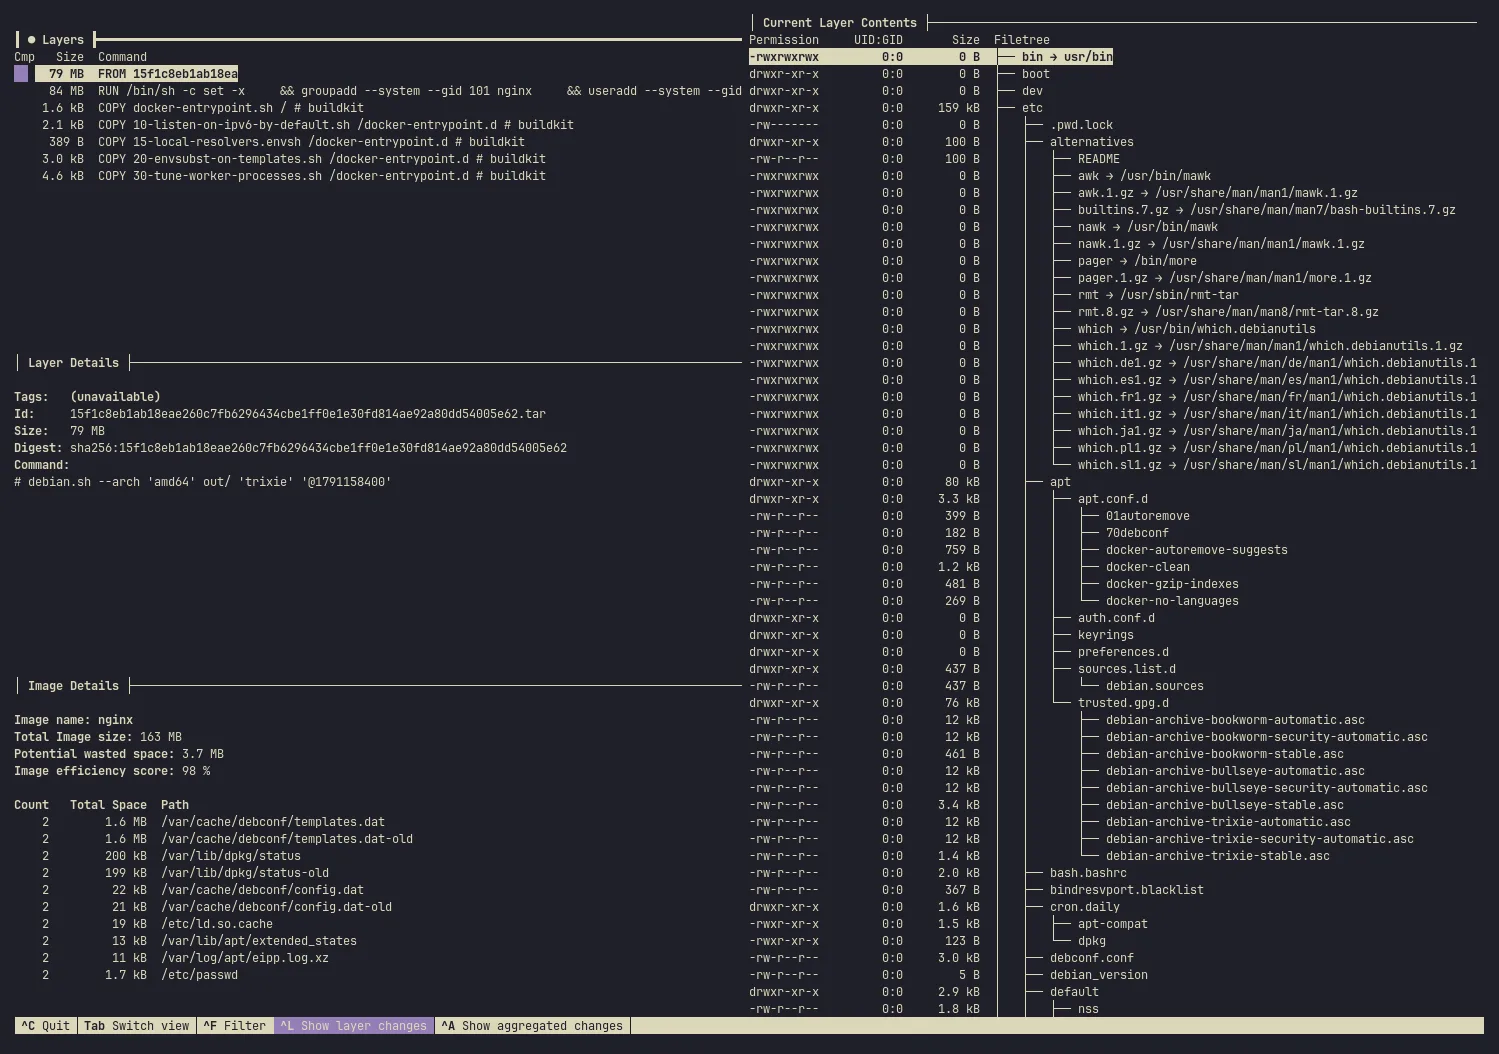Toggle Show layer changes mode

354,1026
